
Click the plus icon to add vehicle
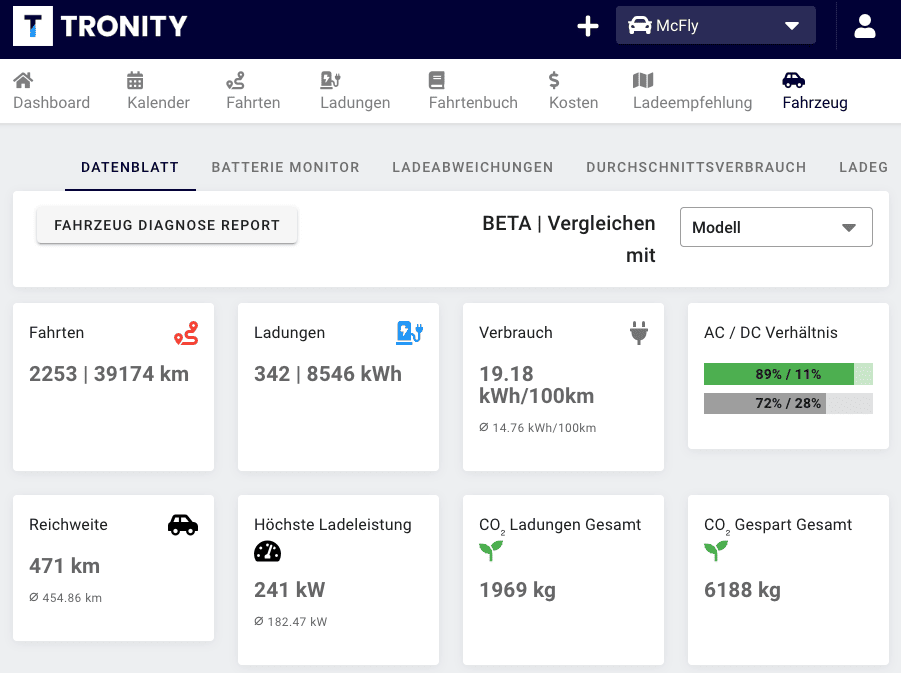click(x=588, y=27)
